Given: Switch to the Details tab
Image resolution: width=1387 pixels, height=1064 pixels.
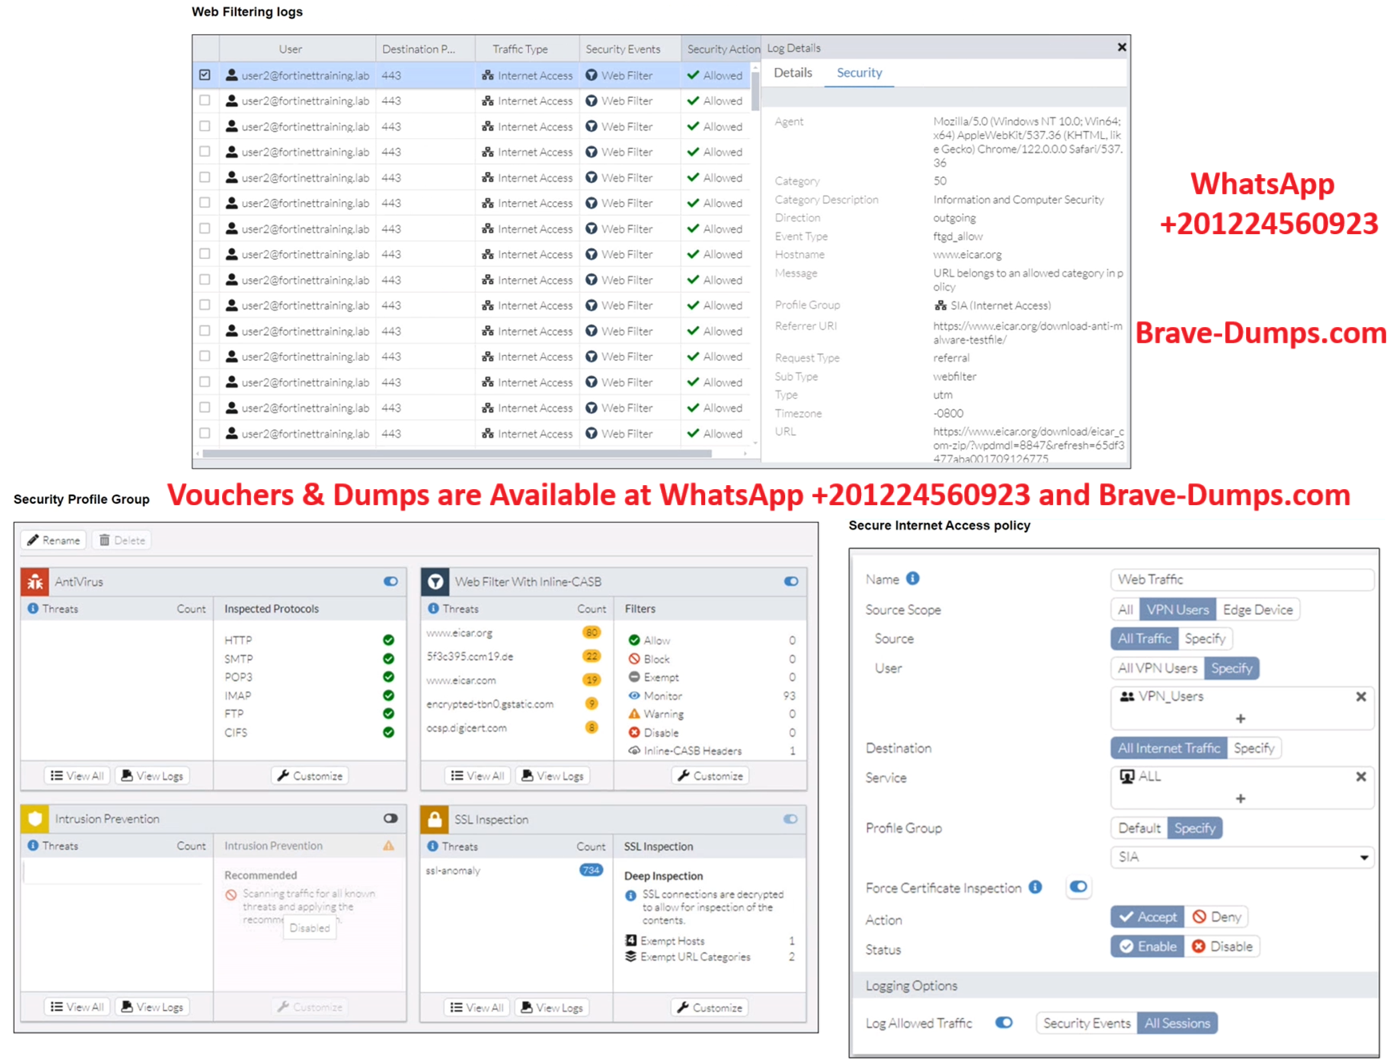Looking at the screenshot, I should tap(793, 73).
